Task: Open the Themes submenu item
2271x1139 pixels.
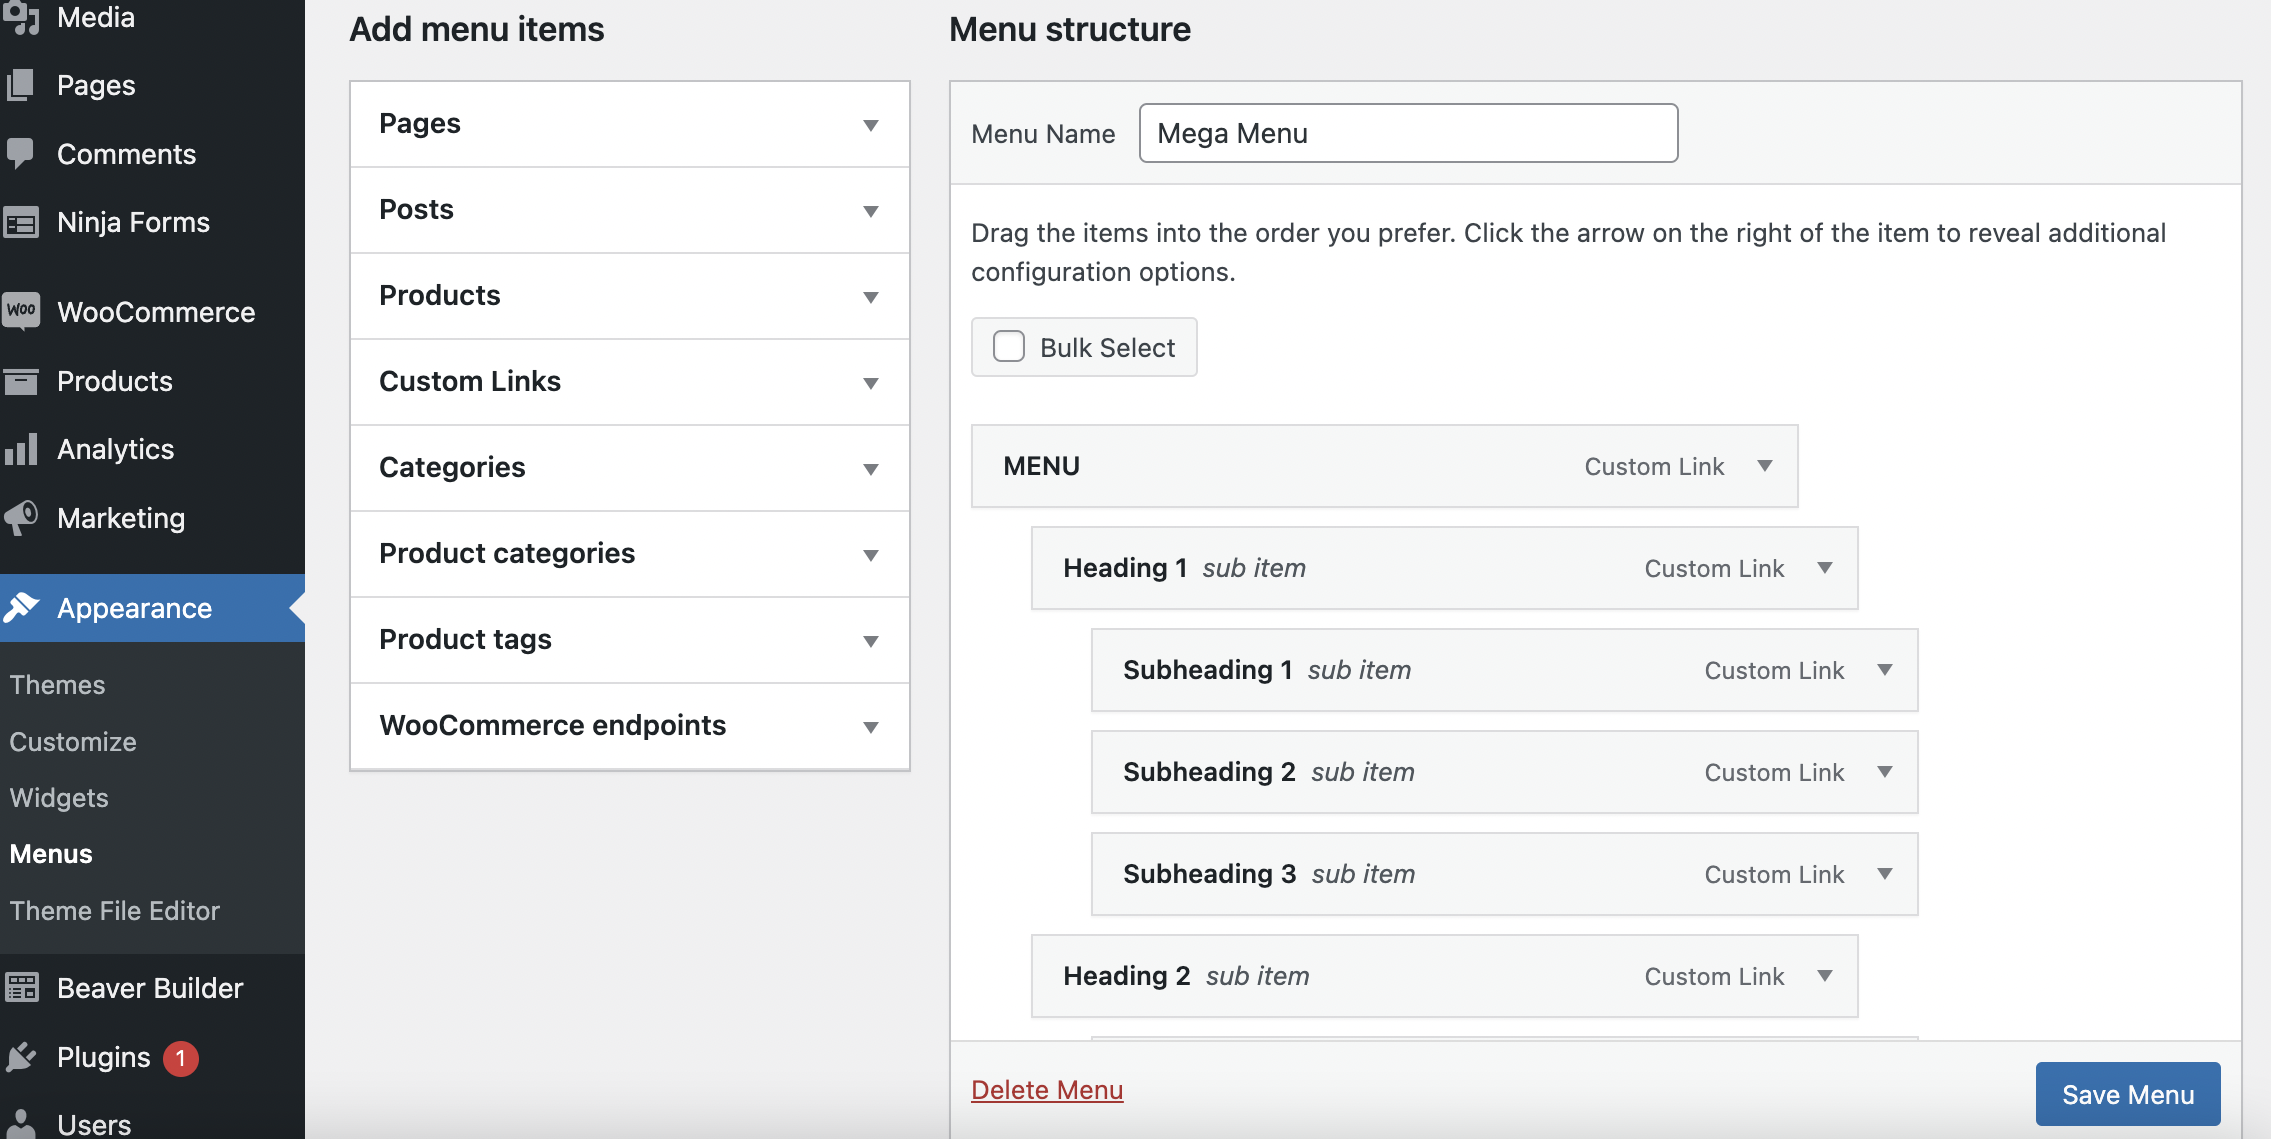Action: tap(58, 685)
